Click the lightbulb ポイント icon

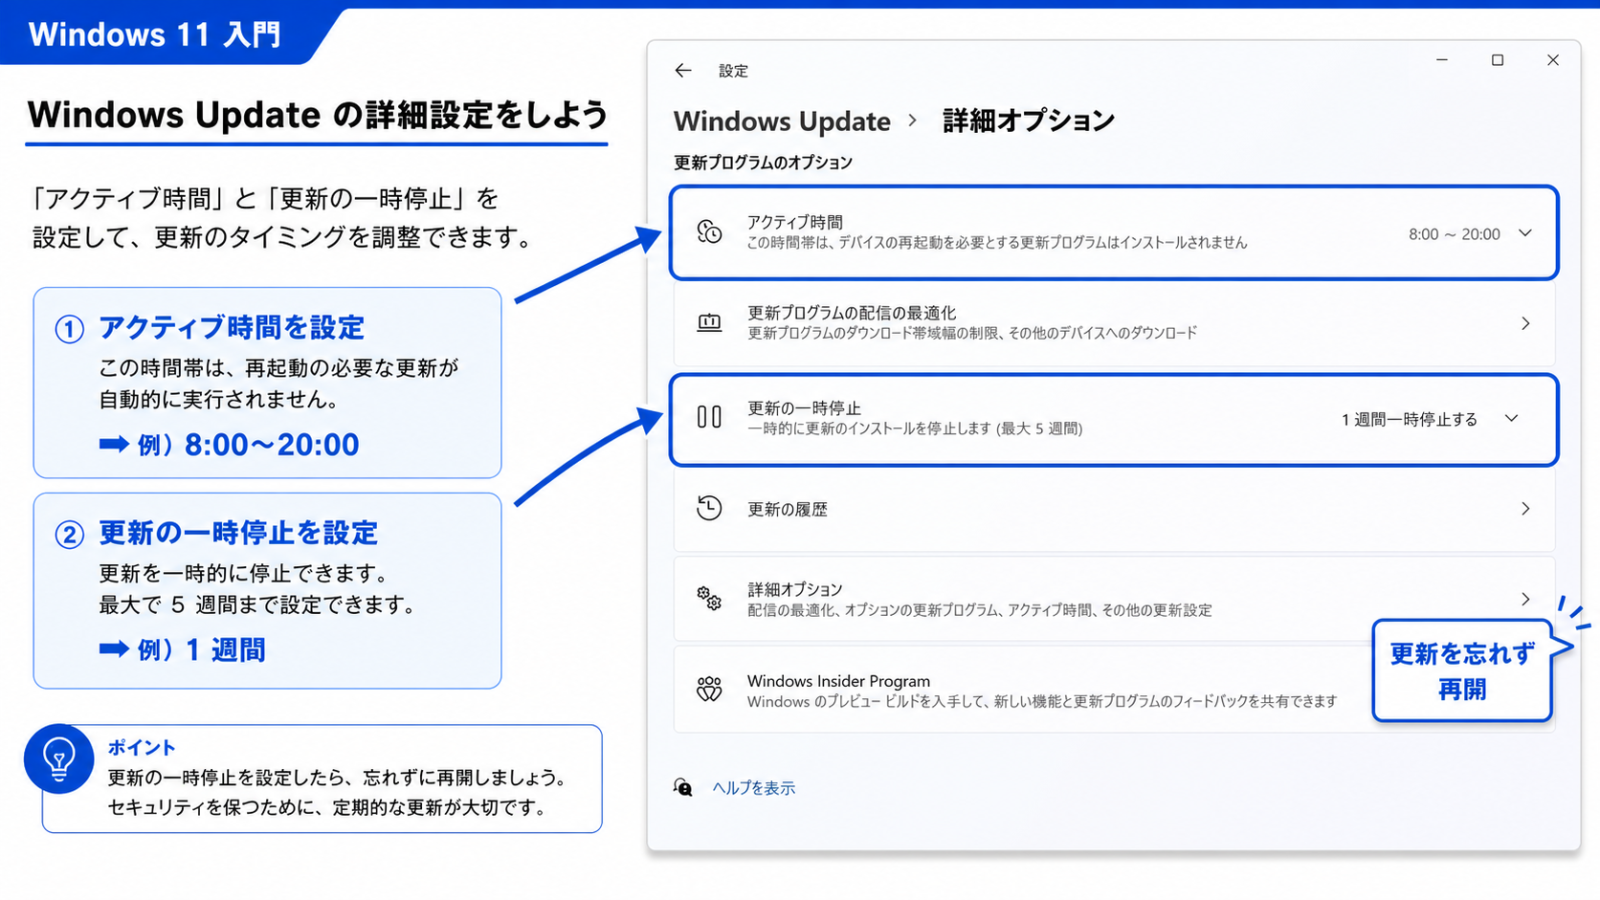(x=59, y=759)
